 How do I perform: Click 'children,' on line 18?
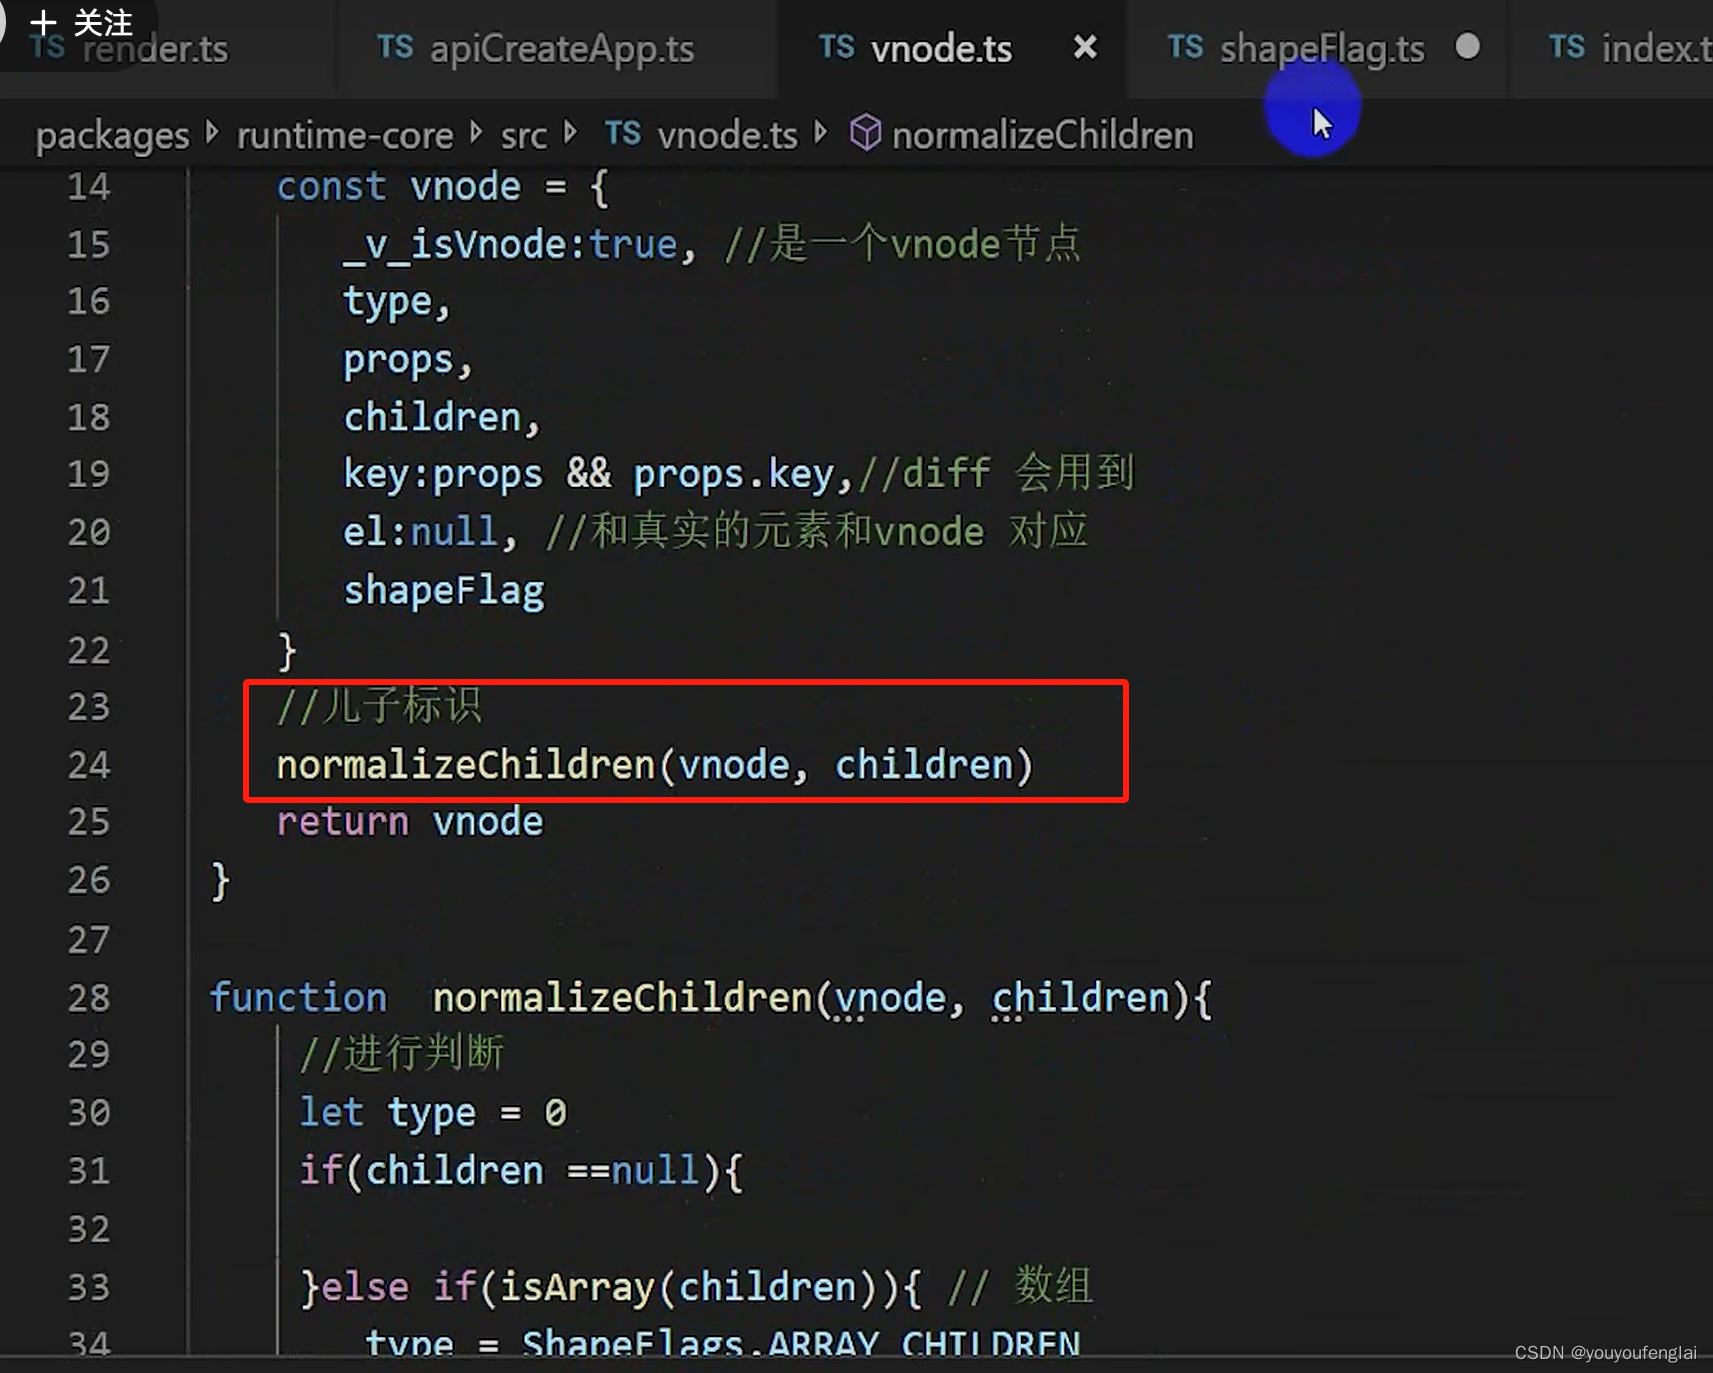pos(442,418)
